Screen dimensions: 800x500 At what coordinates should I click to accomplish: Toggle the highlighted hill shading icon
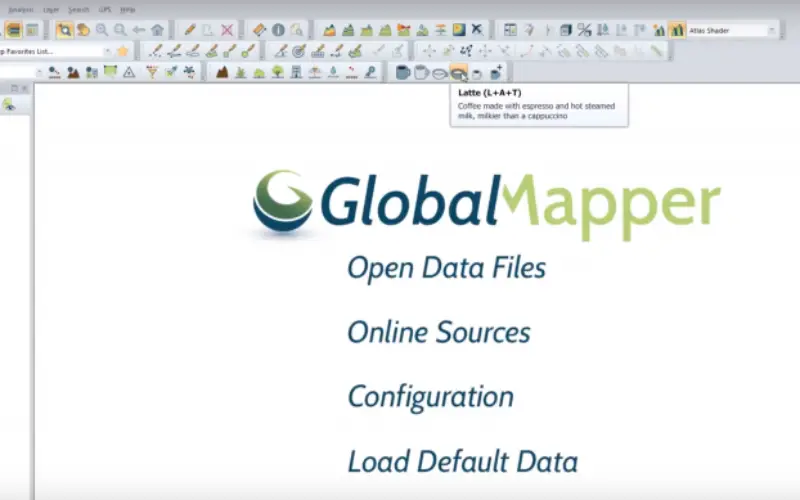677,30
